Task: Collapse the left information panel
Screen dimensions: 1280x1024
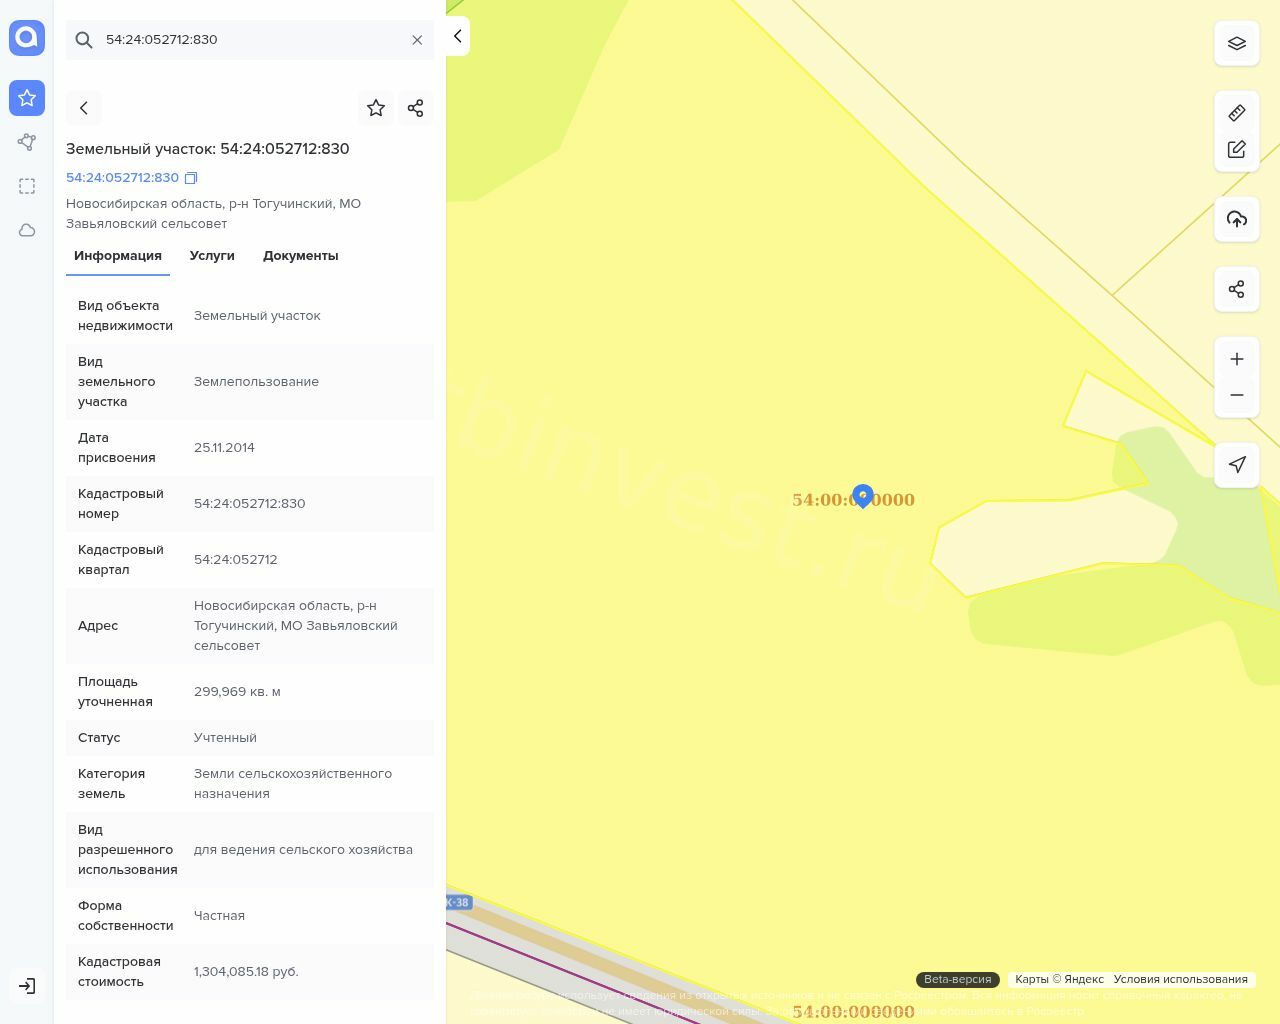Action: pos(458,36)
